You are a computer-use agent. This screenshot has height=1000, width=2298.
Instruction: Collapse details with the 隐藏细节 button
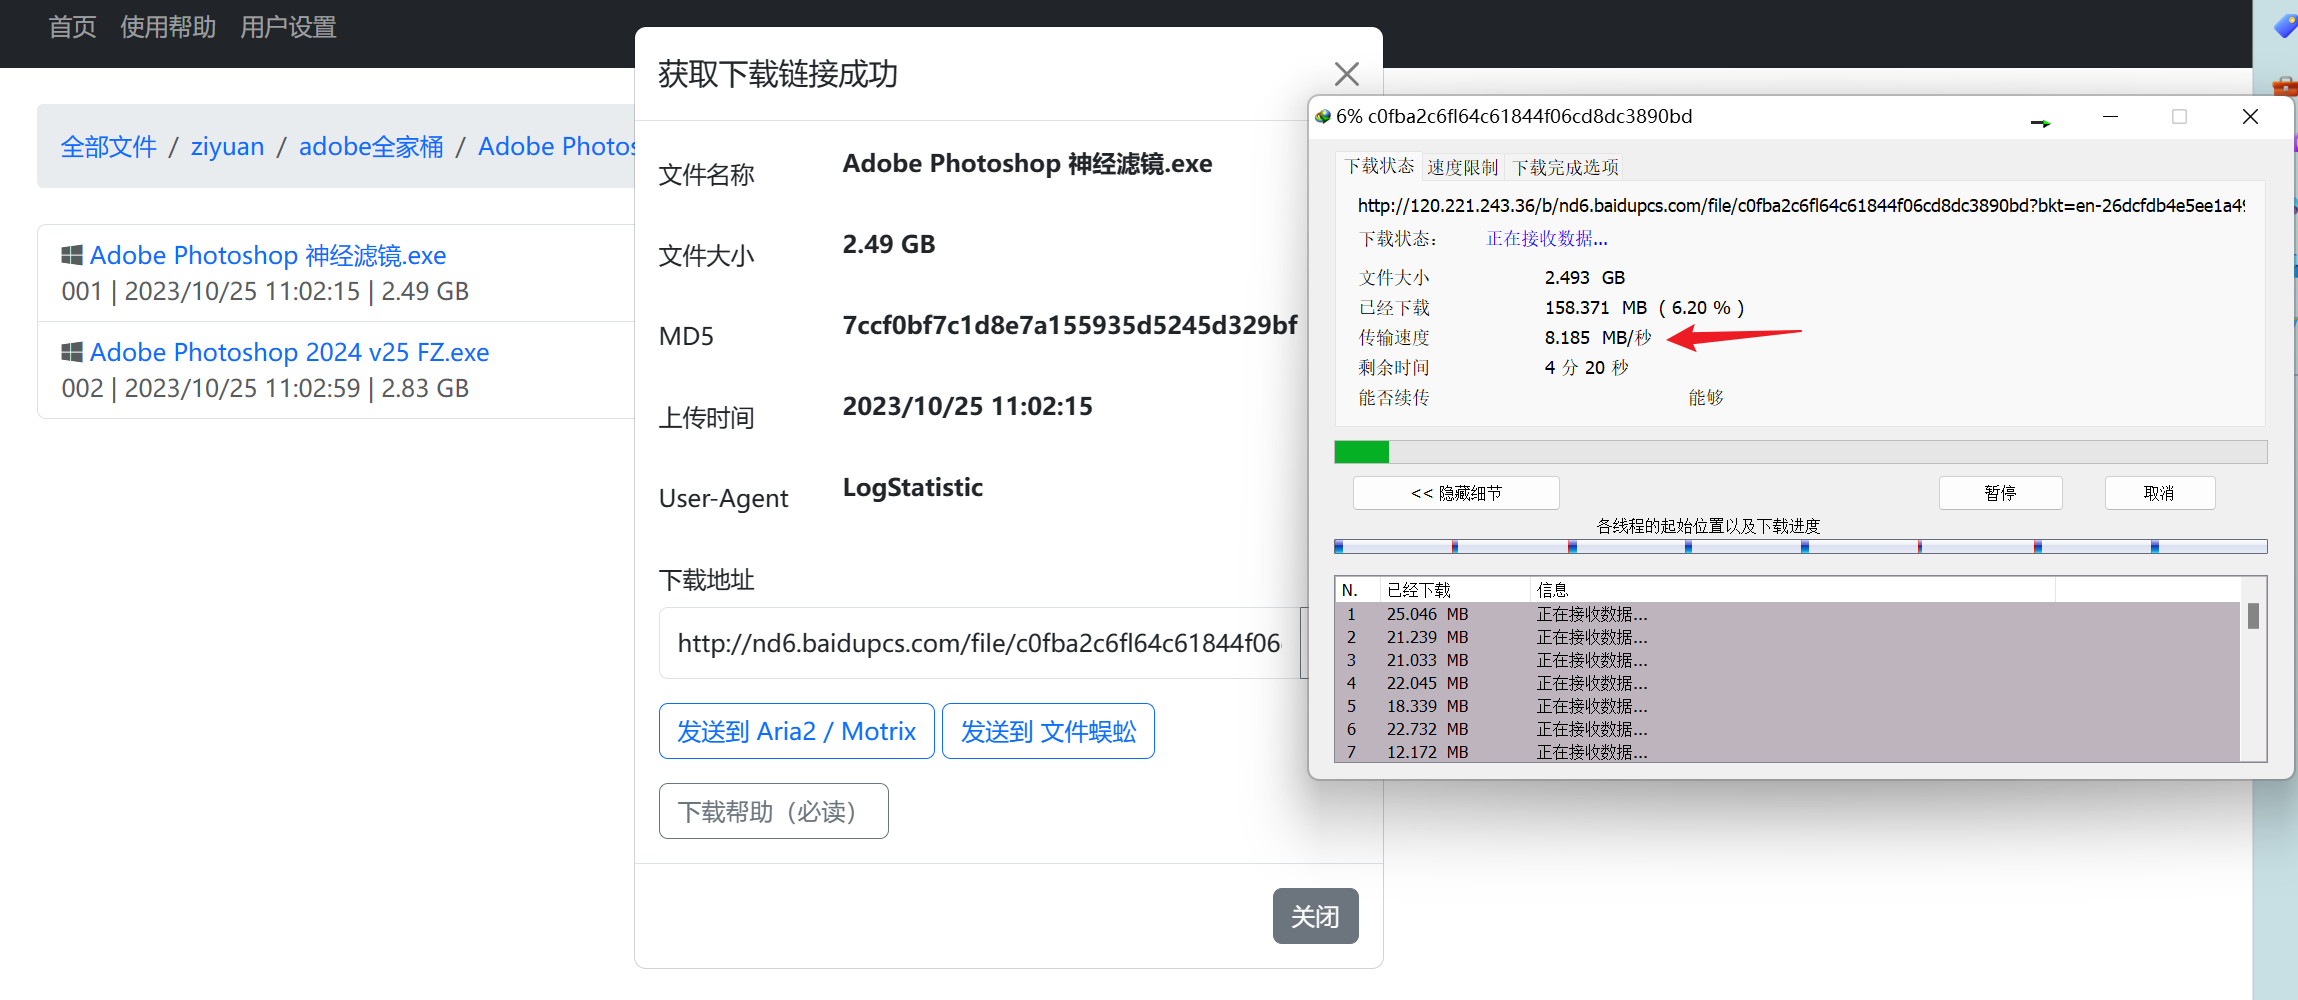(x=1455, y=492)
